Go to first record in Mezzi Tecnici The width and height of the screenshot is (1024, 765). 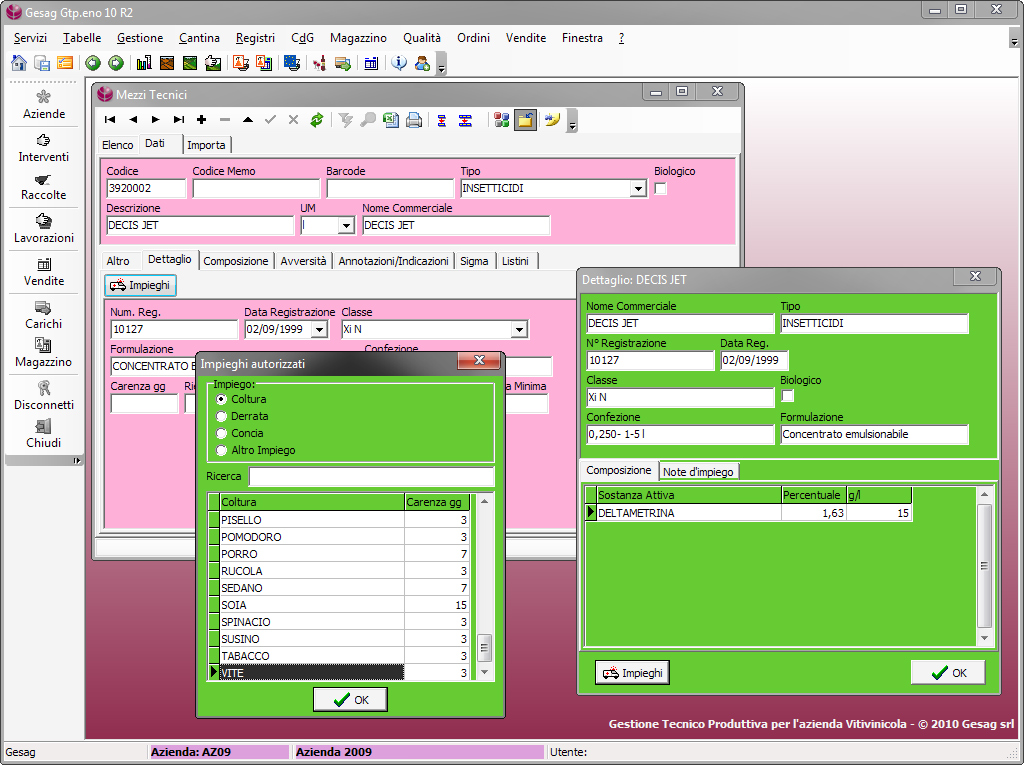[x=110, y=120]
